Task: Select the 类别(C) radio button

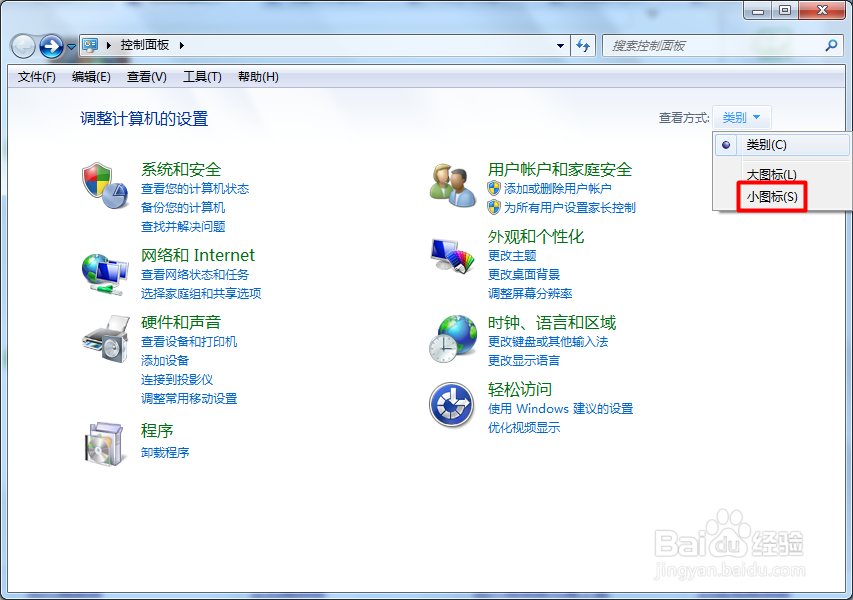Action: pos(725,145)
